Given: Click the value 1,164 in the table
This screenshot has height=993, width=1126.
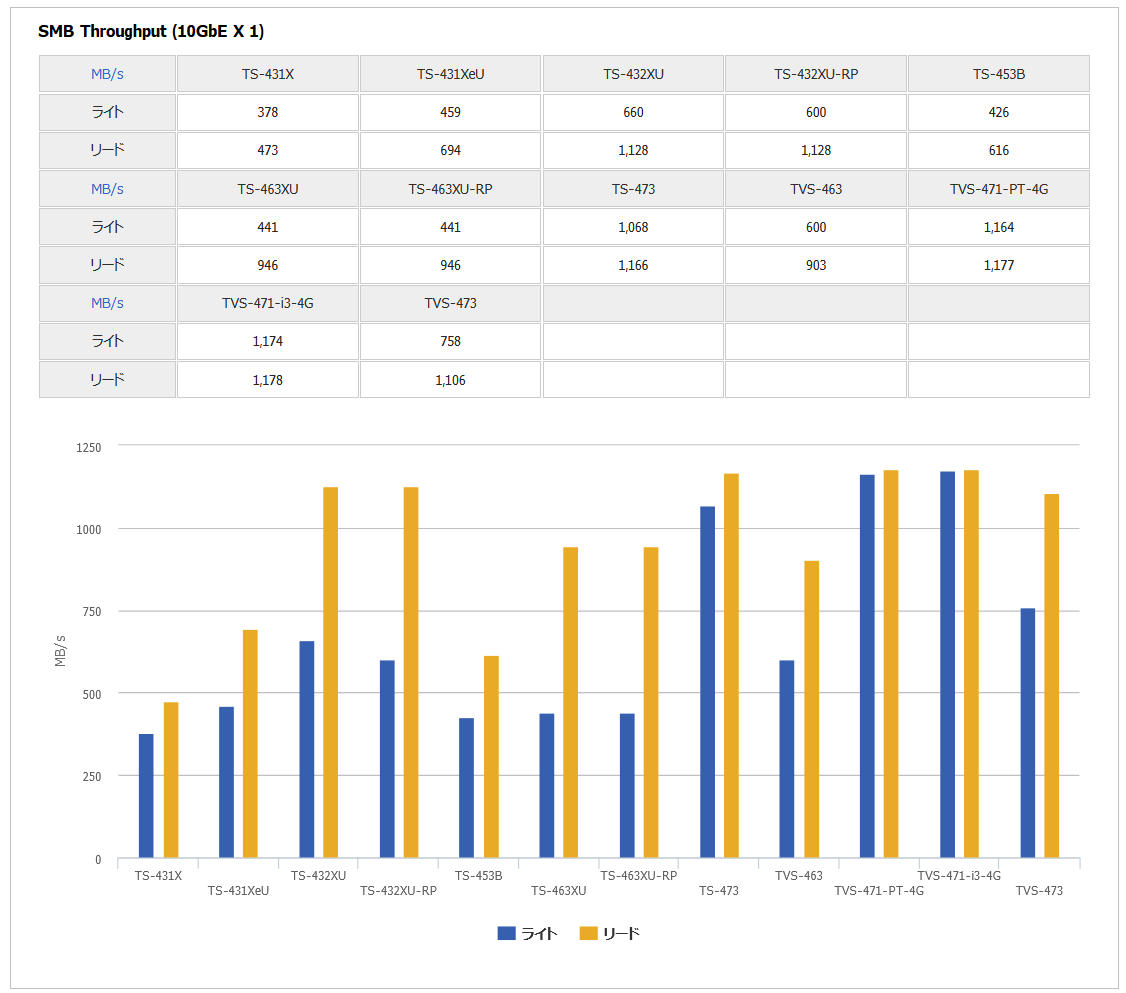Looking at the screenshot, I should coord(999,227).
